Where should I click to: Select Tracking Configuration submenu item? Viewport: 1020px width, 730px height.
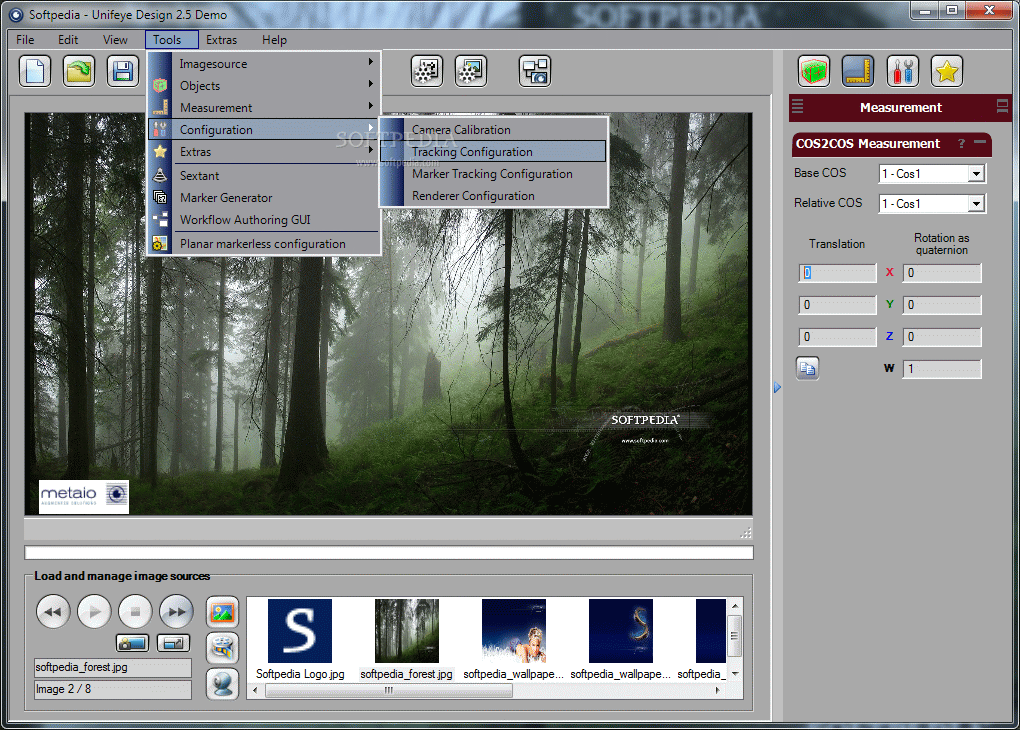pos(494,152)
